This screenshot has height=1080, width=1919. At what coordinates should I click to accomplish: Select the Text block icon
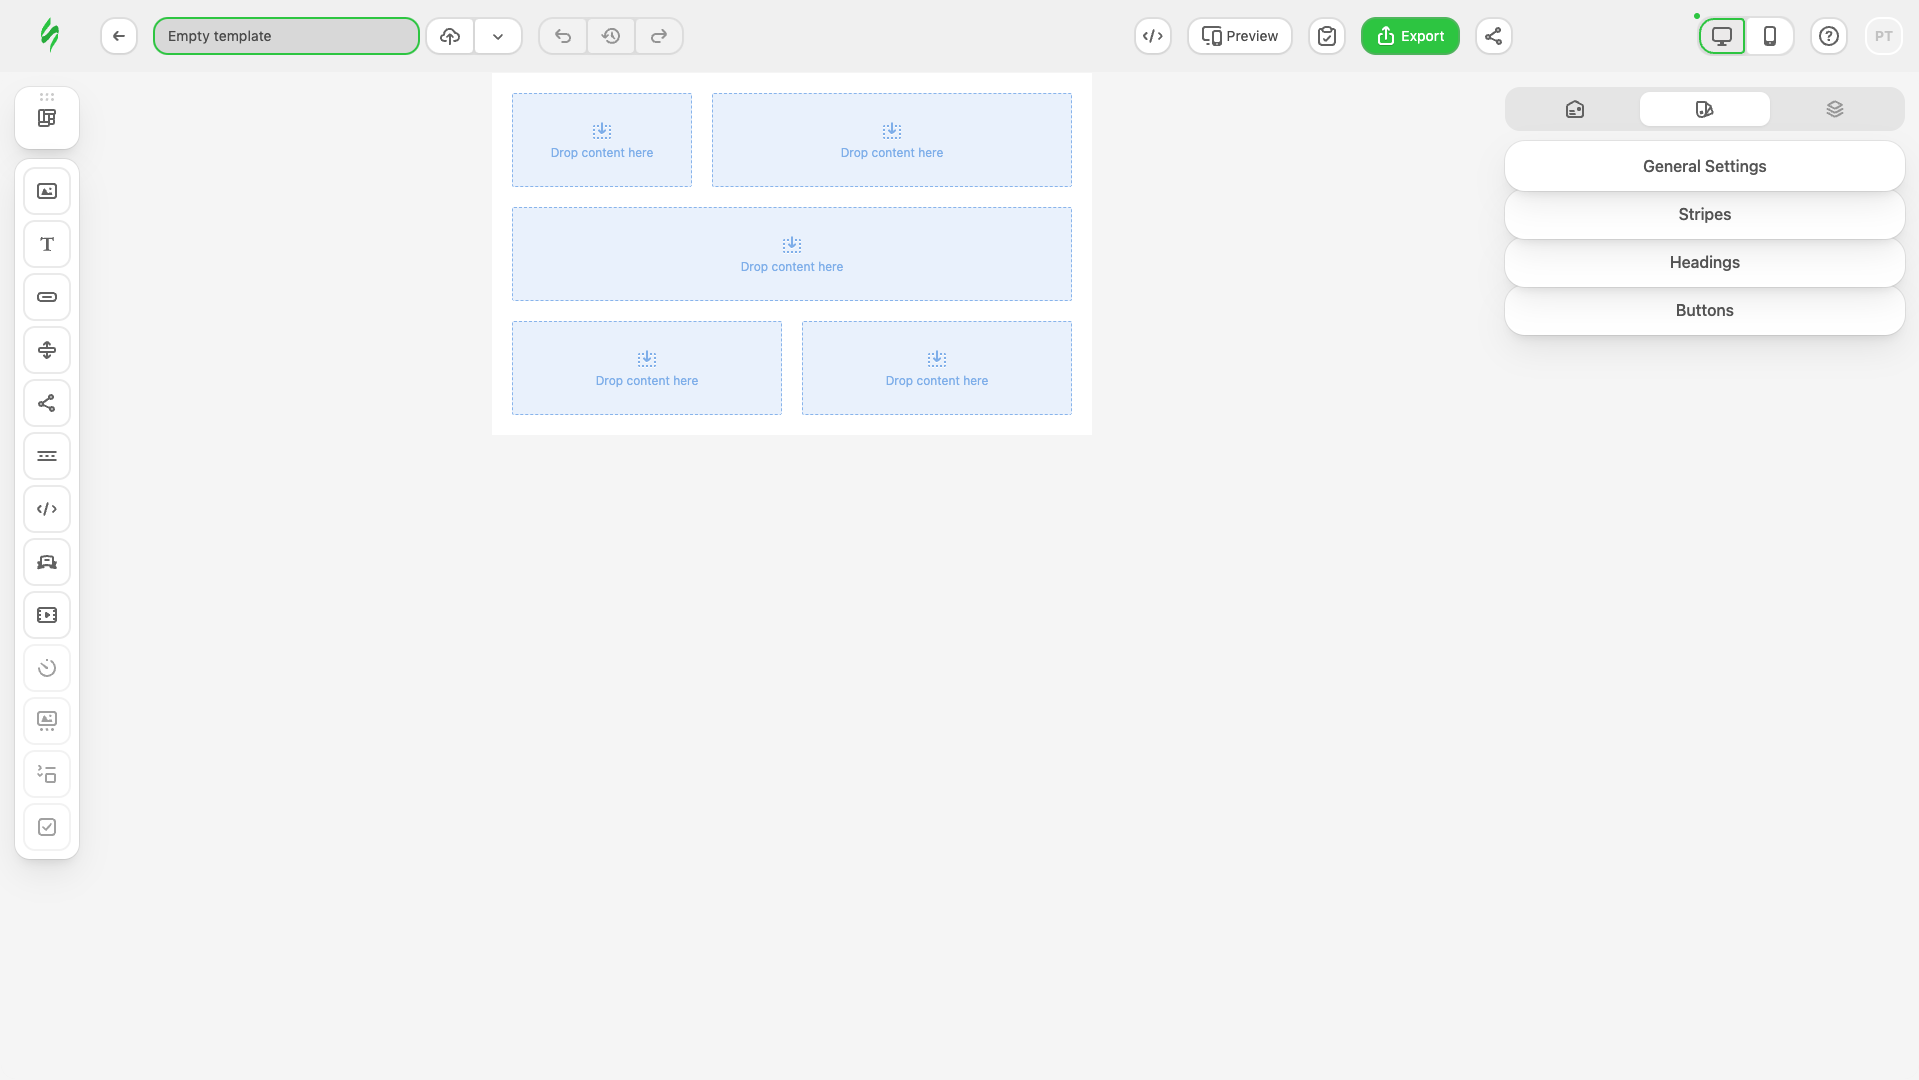click(x=47, y=243)
